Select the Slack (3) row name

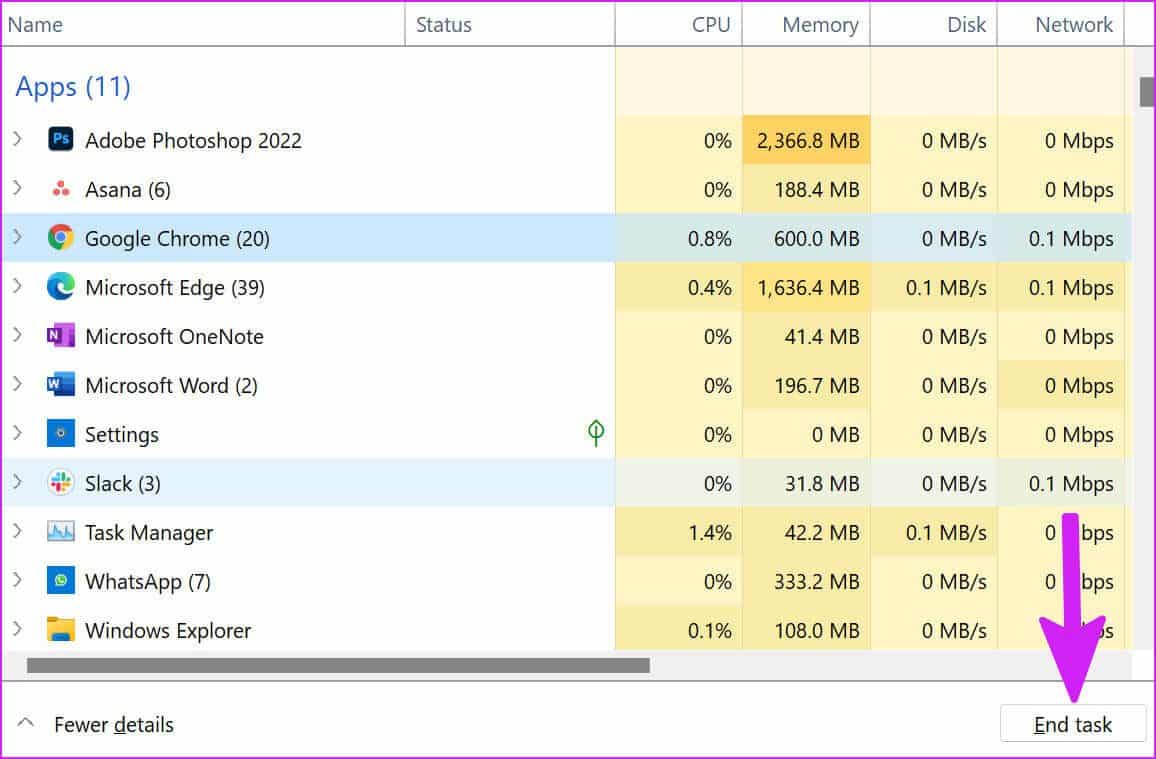[122, 484]
